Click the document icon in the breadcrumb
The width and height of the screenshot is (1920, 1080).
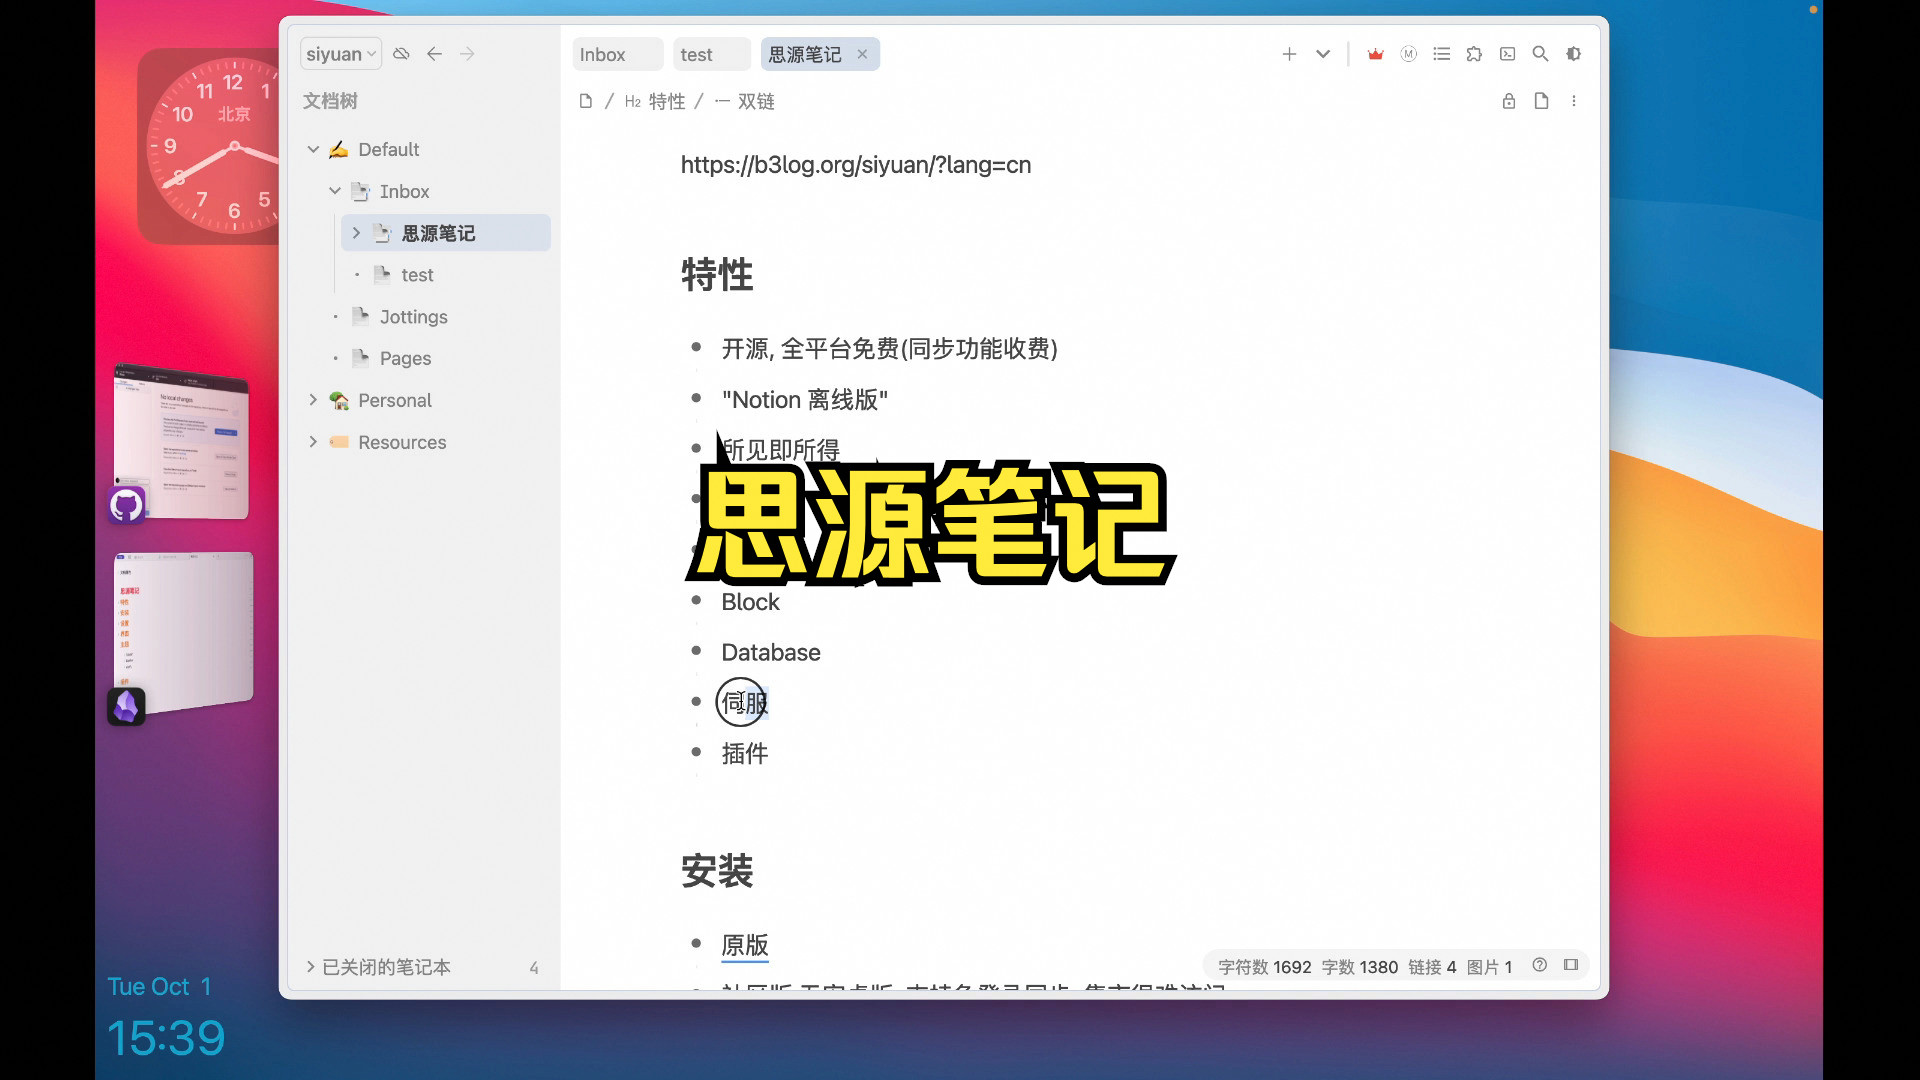(x=586, y=101)
